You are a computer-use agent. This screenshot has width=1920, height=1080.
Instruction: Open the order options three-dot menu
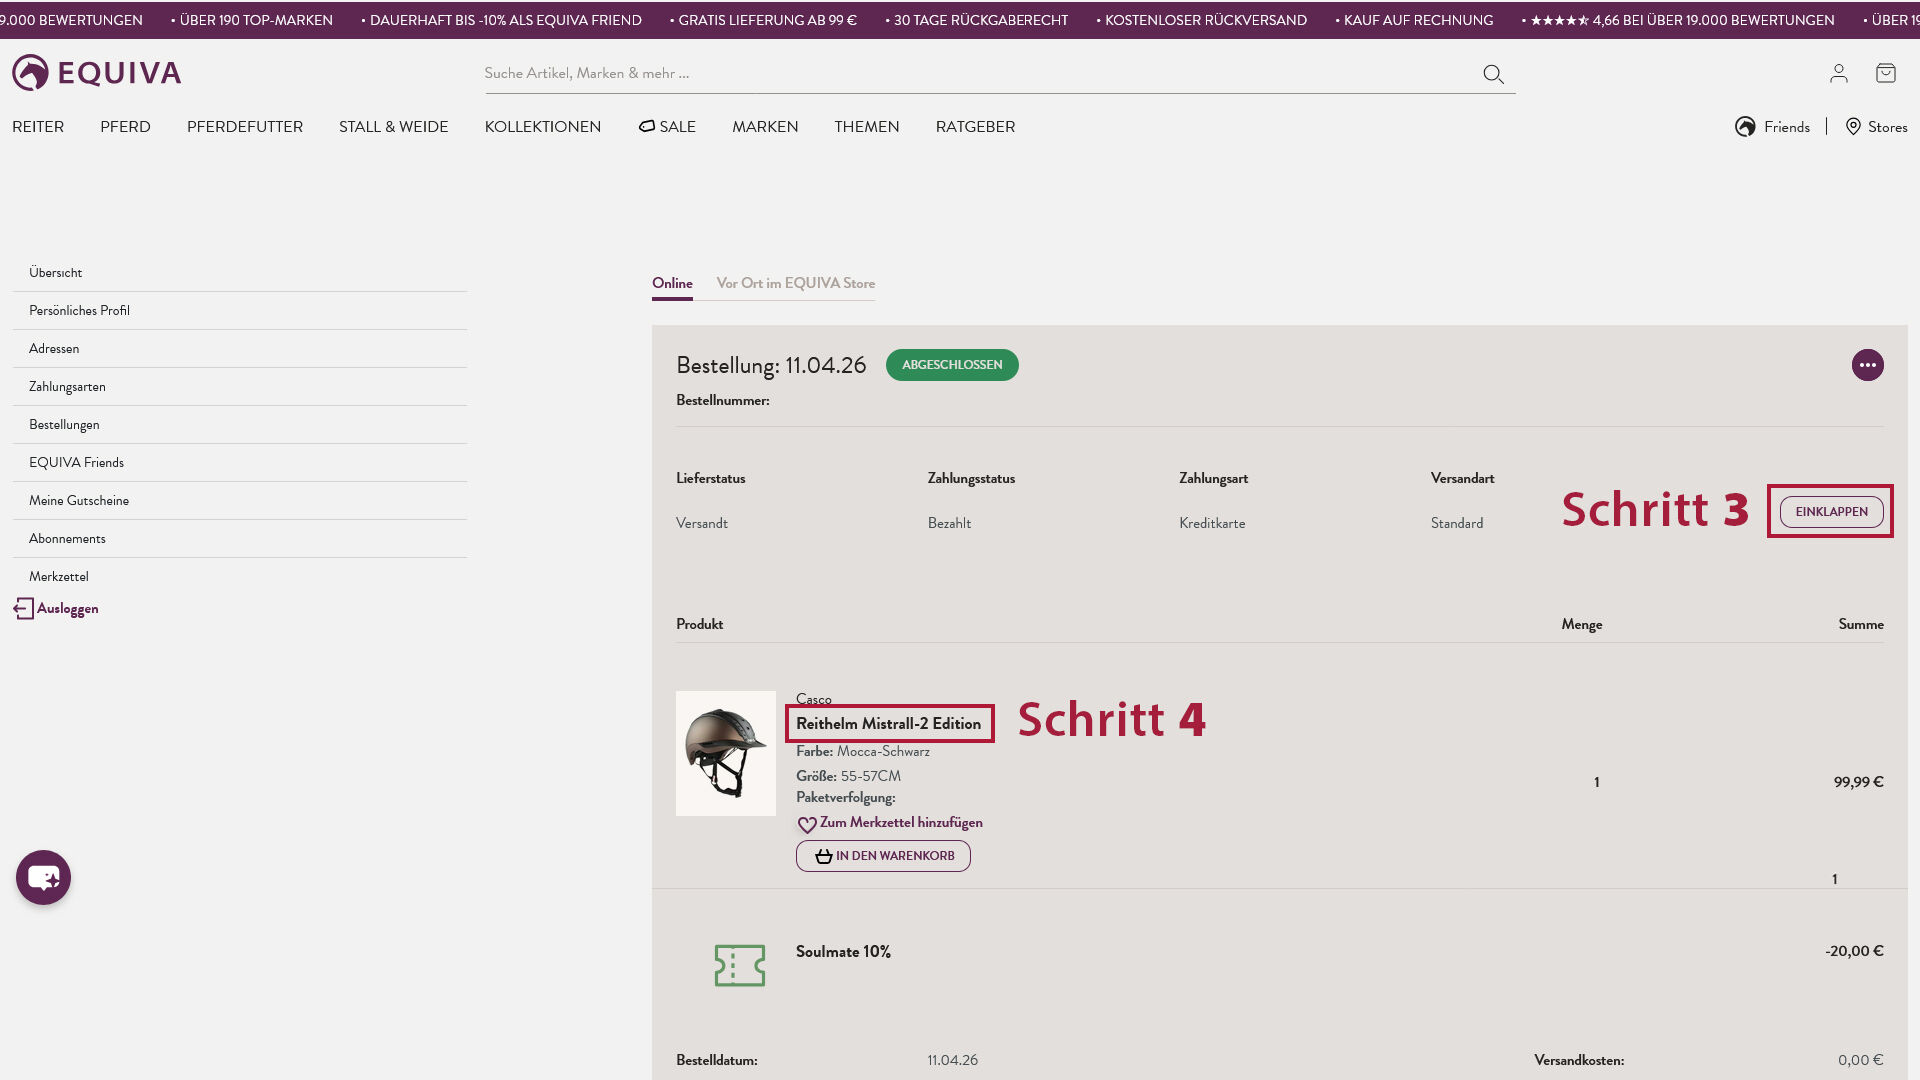[x=1867, y=365]
